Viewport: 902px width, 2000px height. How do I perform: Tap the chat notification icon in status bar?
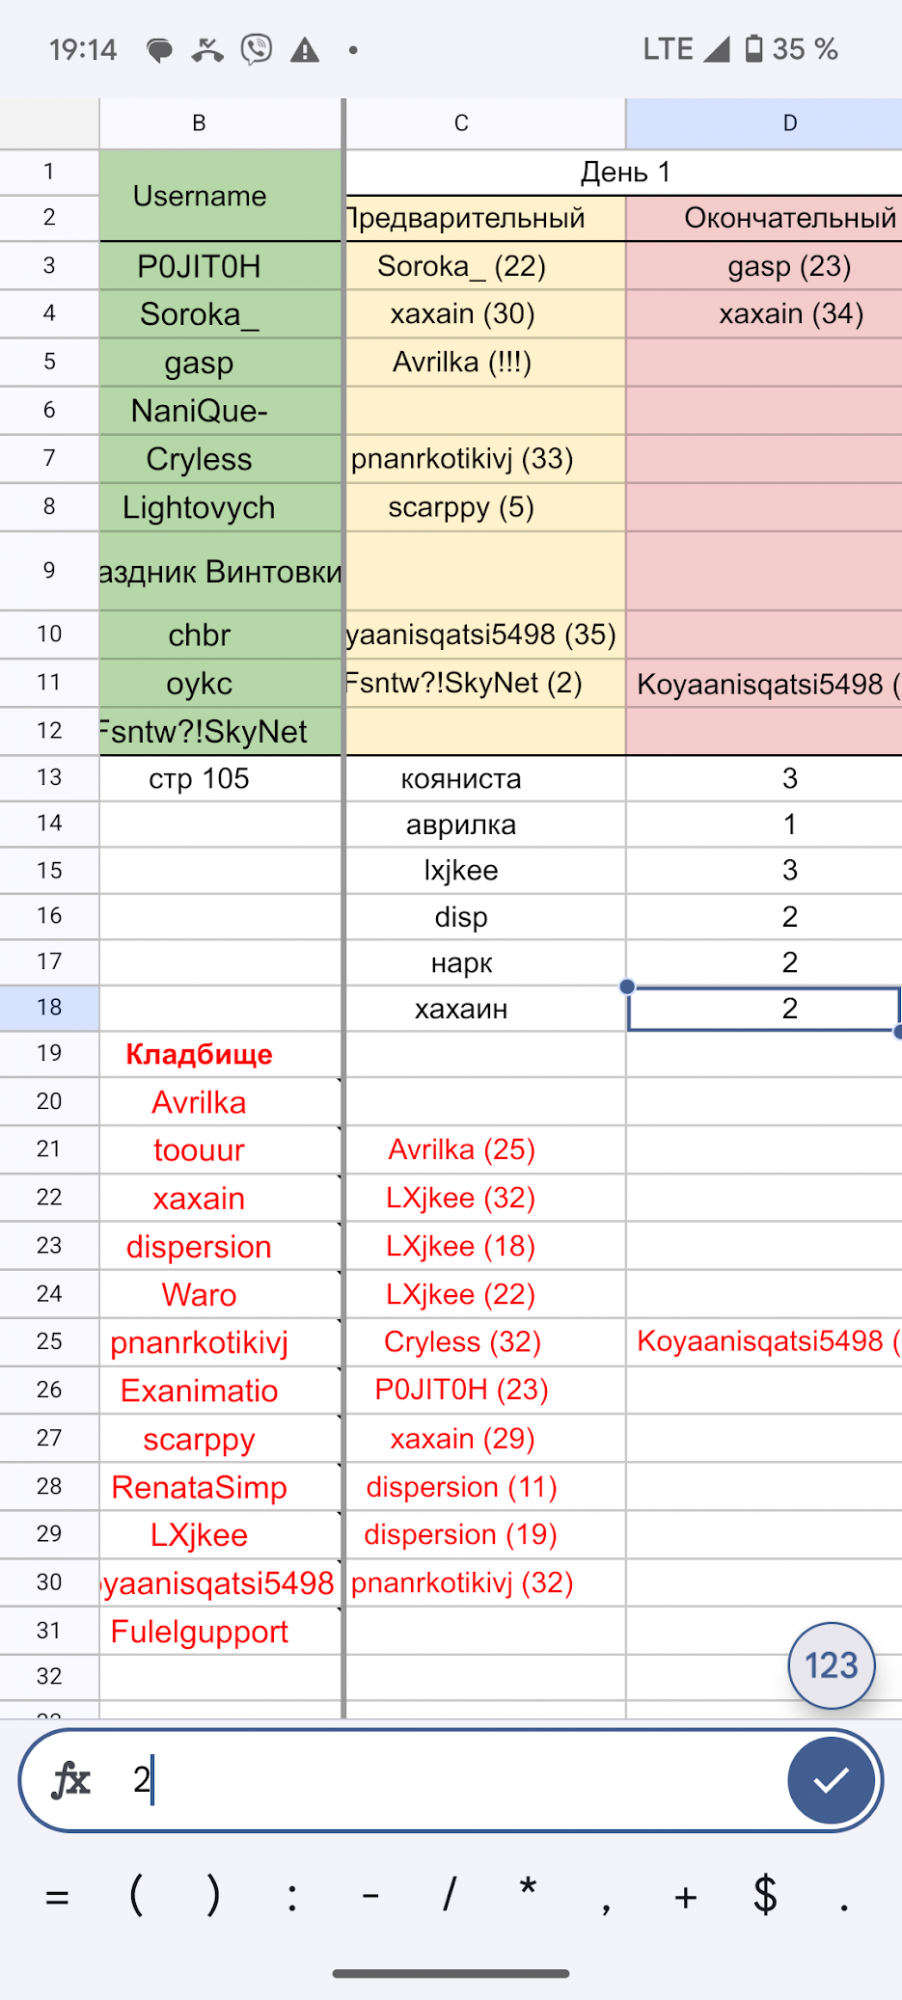[x=159, y=50]
